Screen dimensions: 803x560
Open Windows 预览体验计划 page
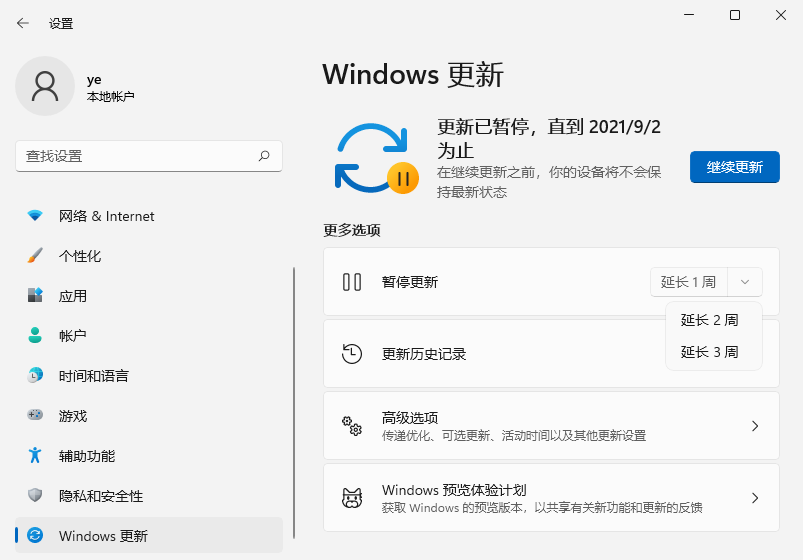click(551, 497)
